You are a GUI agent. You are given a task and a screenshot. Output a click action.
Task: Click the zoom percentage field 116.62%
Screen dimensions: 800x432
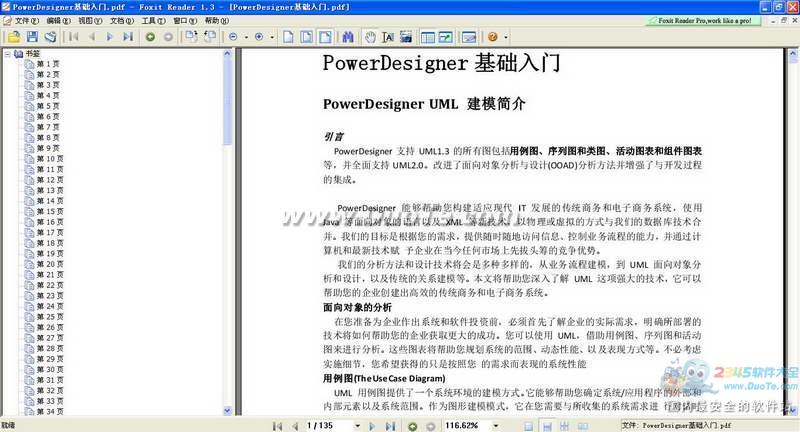click(466, 425)
